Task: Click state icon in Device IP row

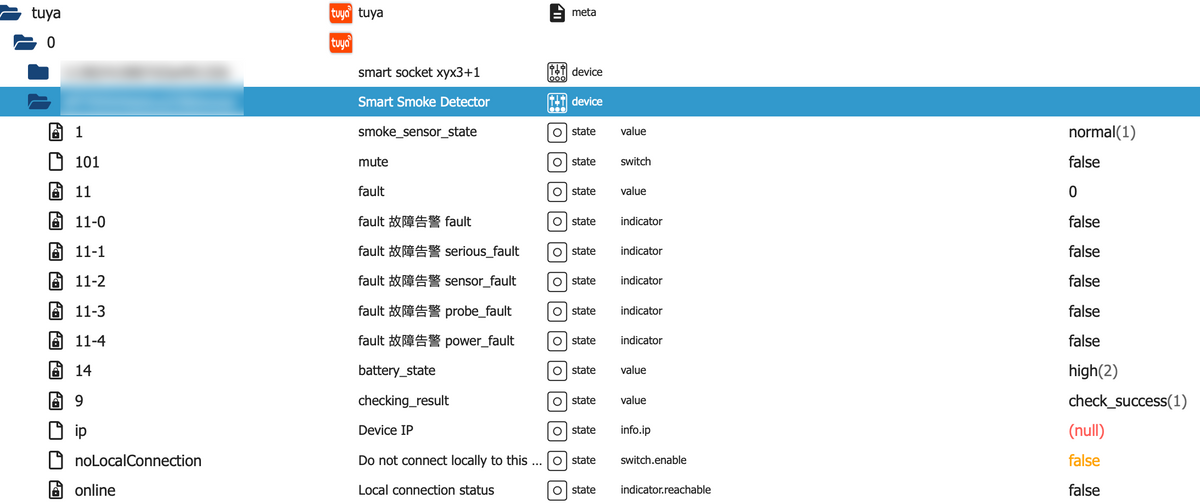Action: point(557,430)
